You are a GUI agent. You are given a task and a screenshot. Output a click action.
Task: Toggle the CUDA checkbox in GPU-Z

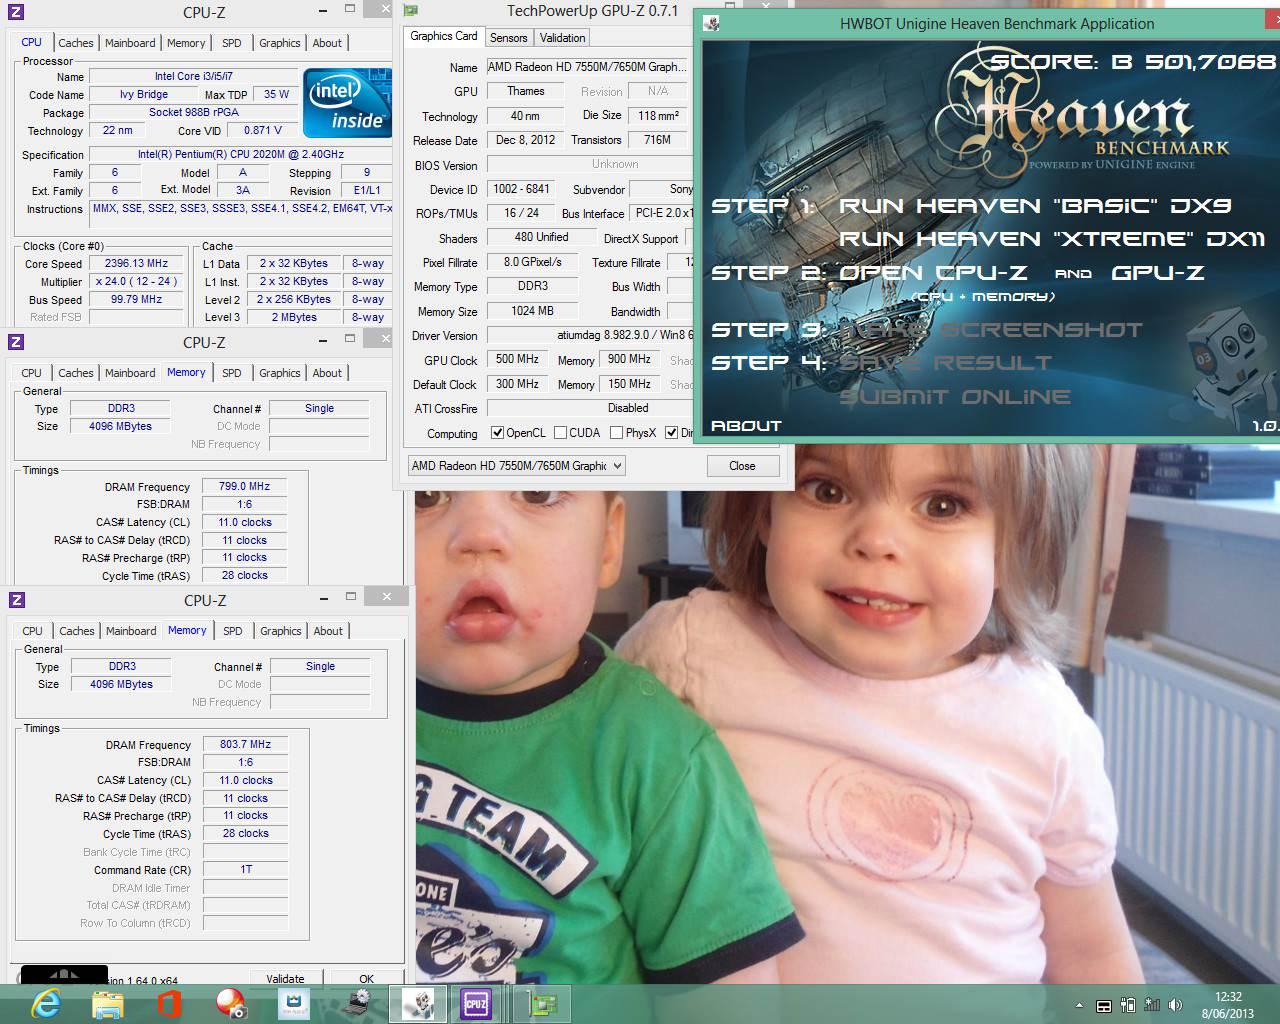(x=560, y=433)
